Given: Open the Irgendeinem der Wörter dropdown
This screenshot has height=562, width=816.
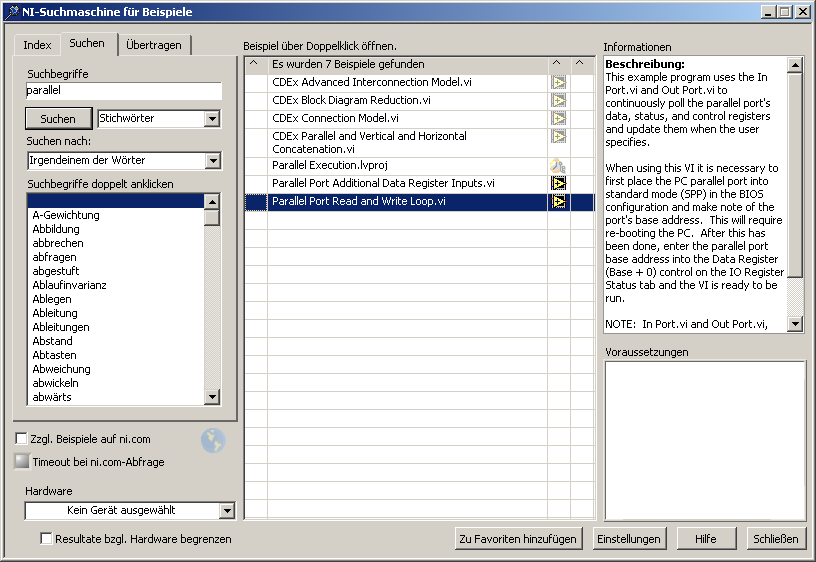Looking at the screenshot, I should [213, 161].
